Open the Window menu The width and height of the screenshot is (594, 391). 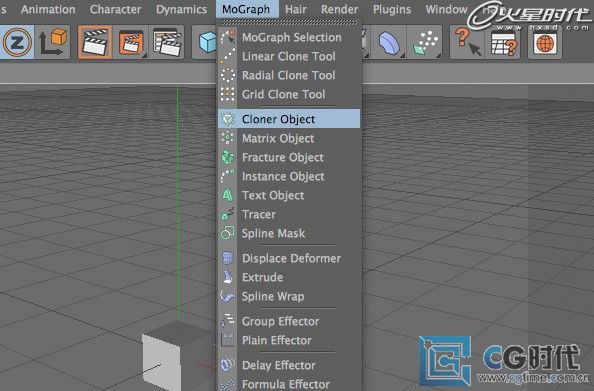tap(446, 9)
